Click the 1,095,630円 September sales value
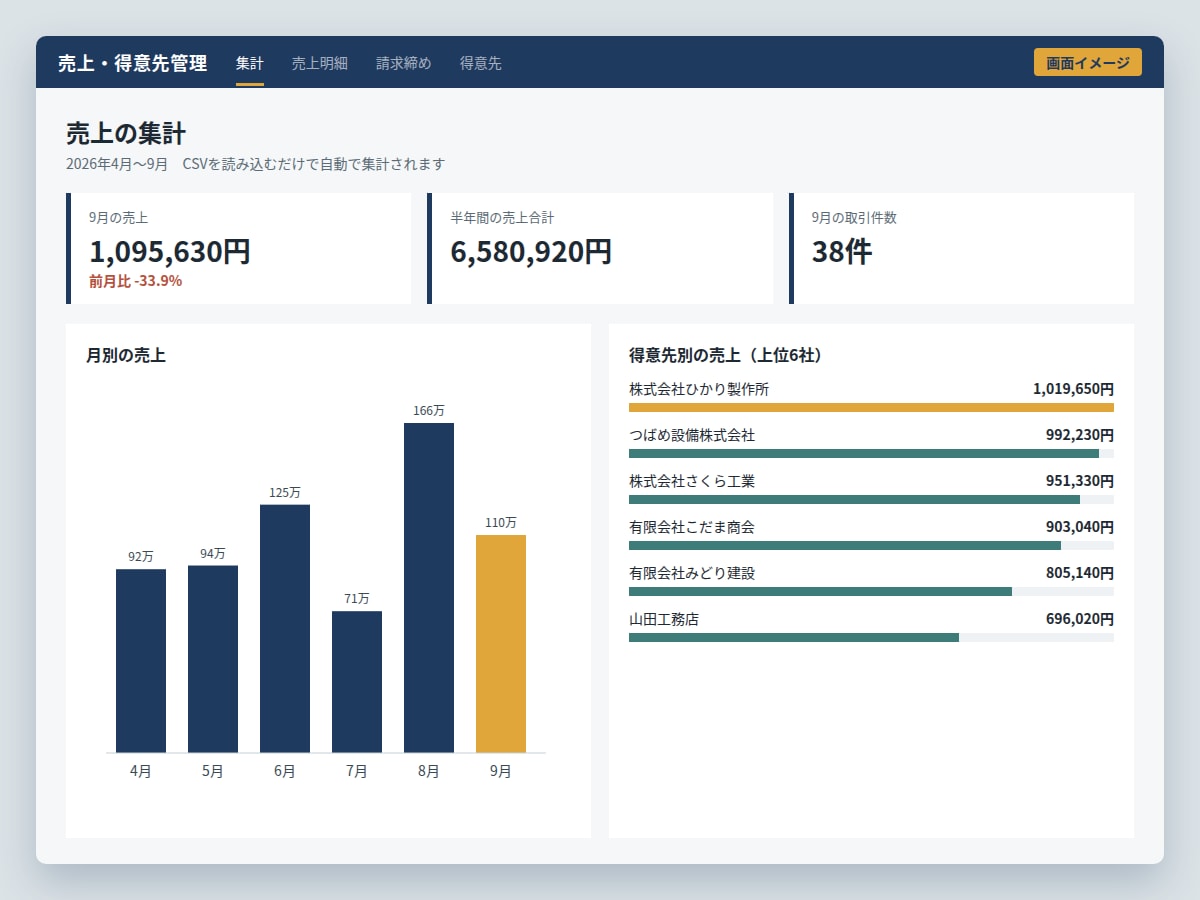1200x900 pixels. [x=170, y=251]
